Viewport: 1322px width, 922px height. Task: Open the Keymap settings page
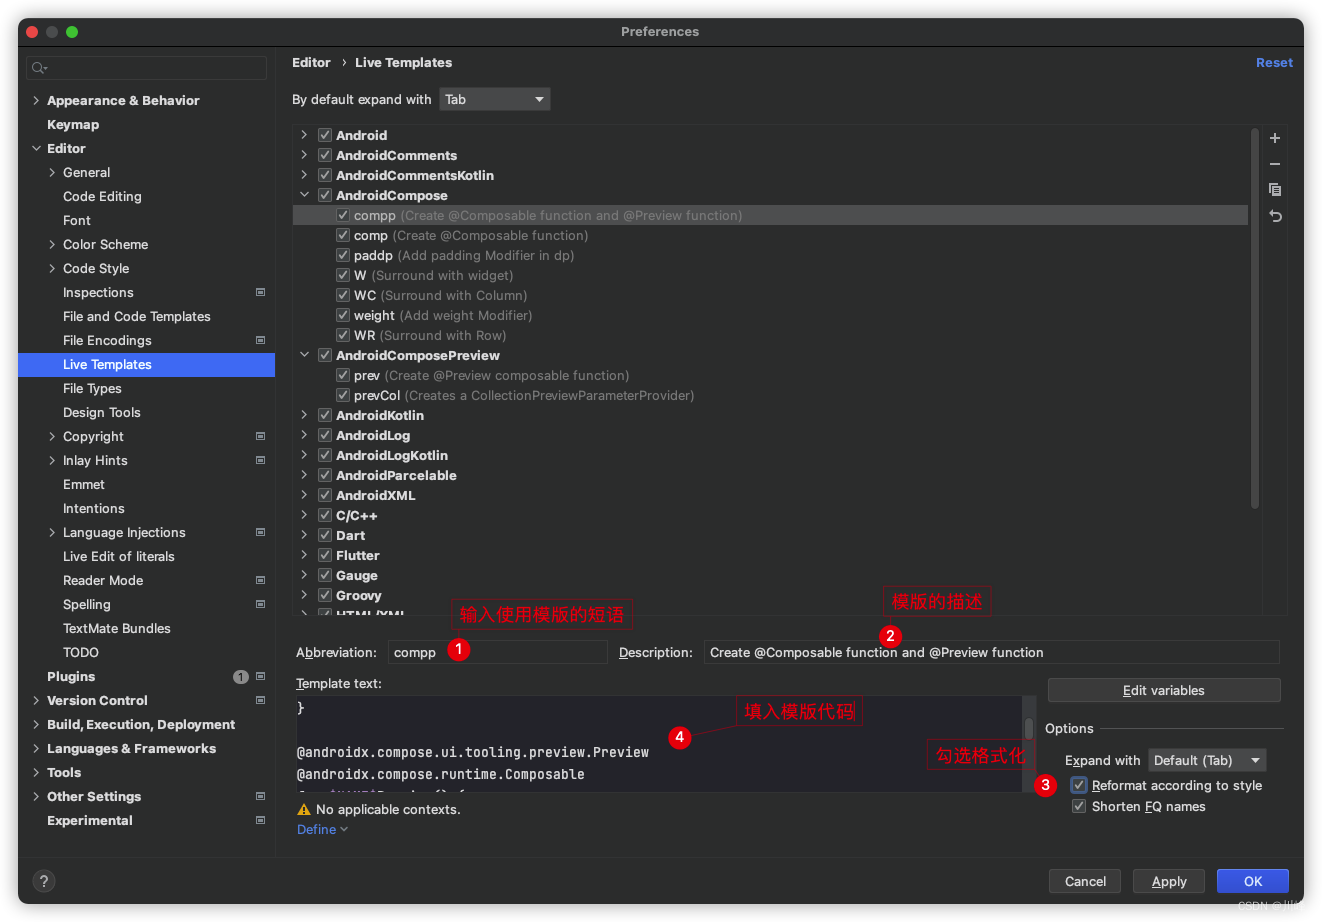tap(73, 124)
